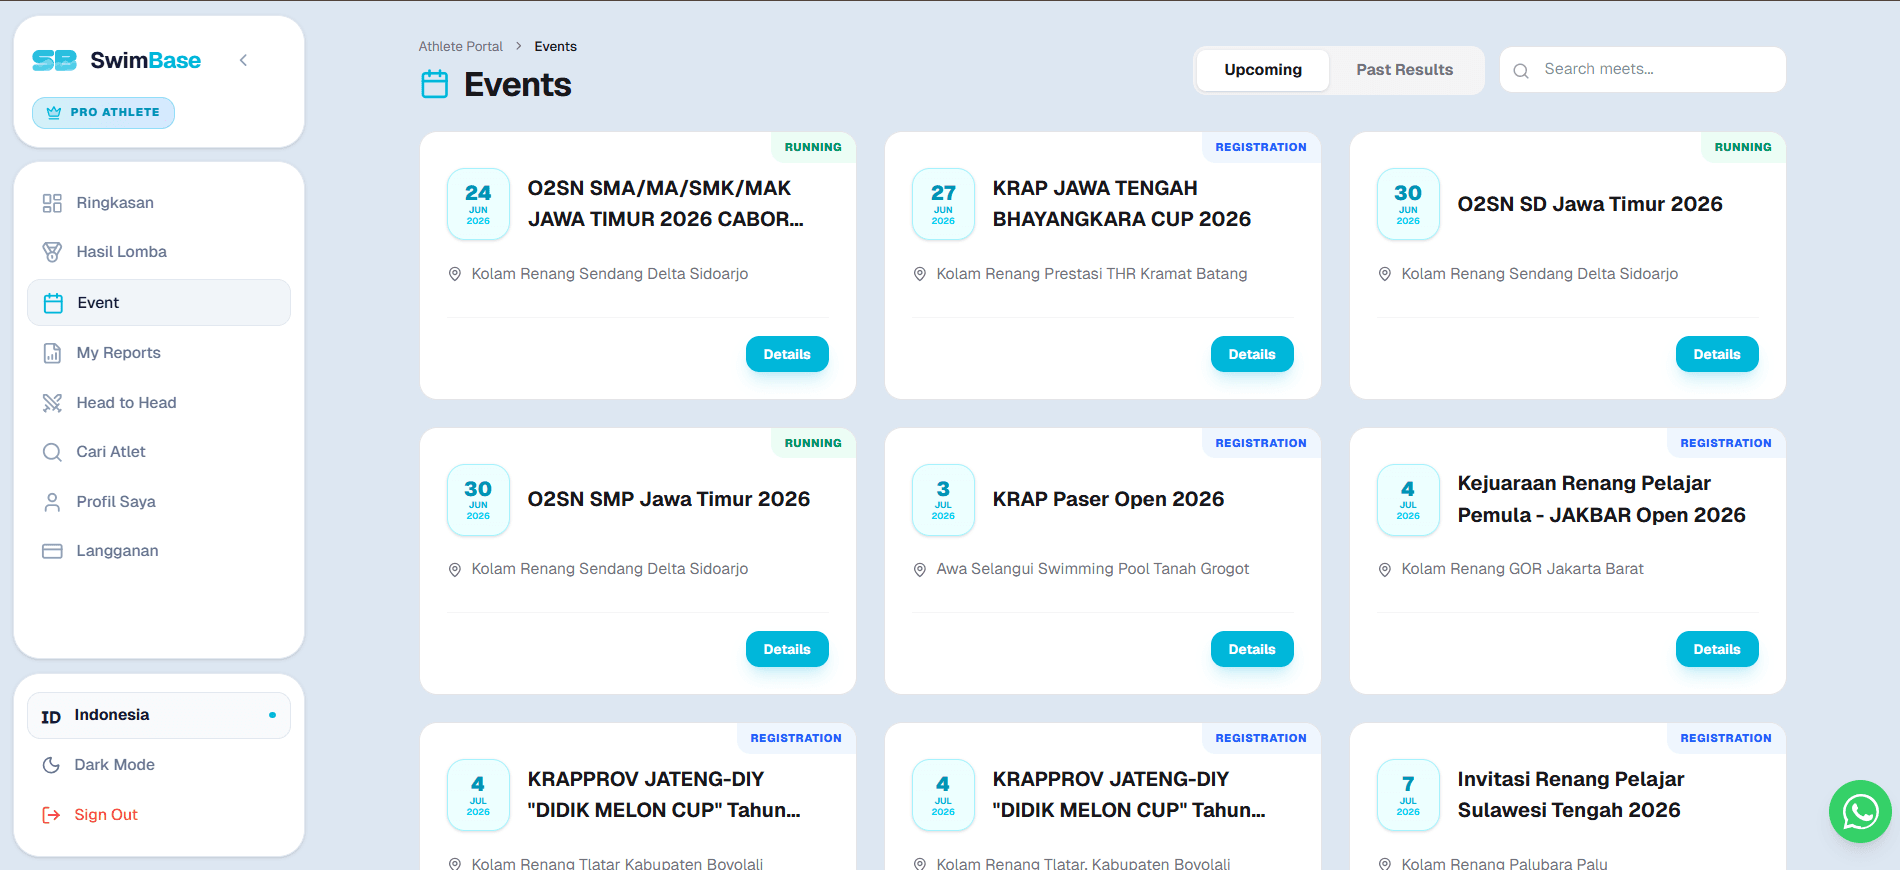Click the KRAP Paser Open 2026 title
Image resolution: width=1900 pixels, height=870 pixels.
1108,499
